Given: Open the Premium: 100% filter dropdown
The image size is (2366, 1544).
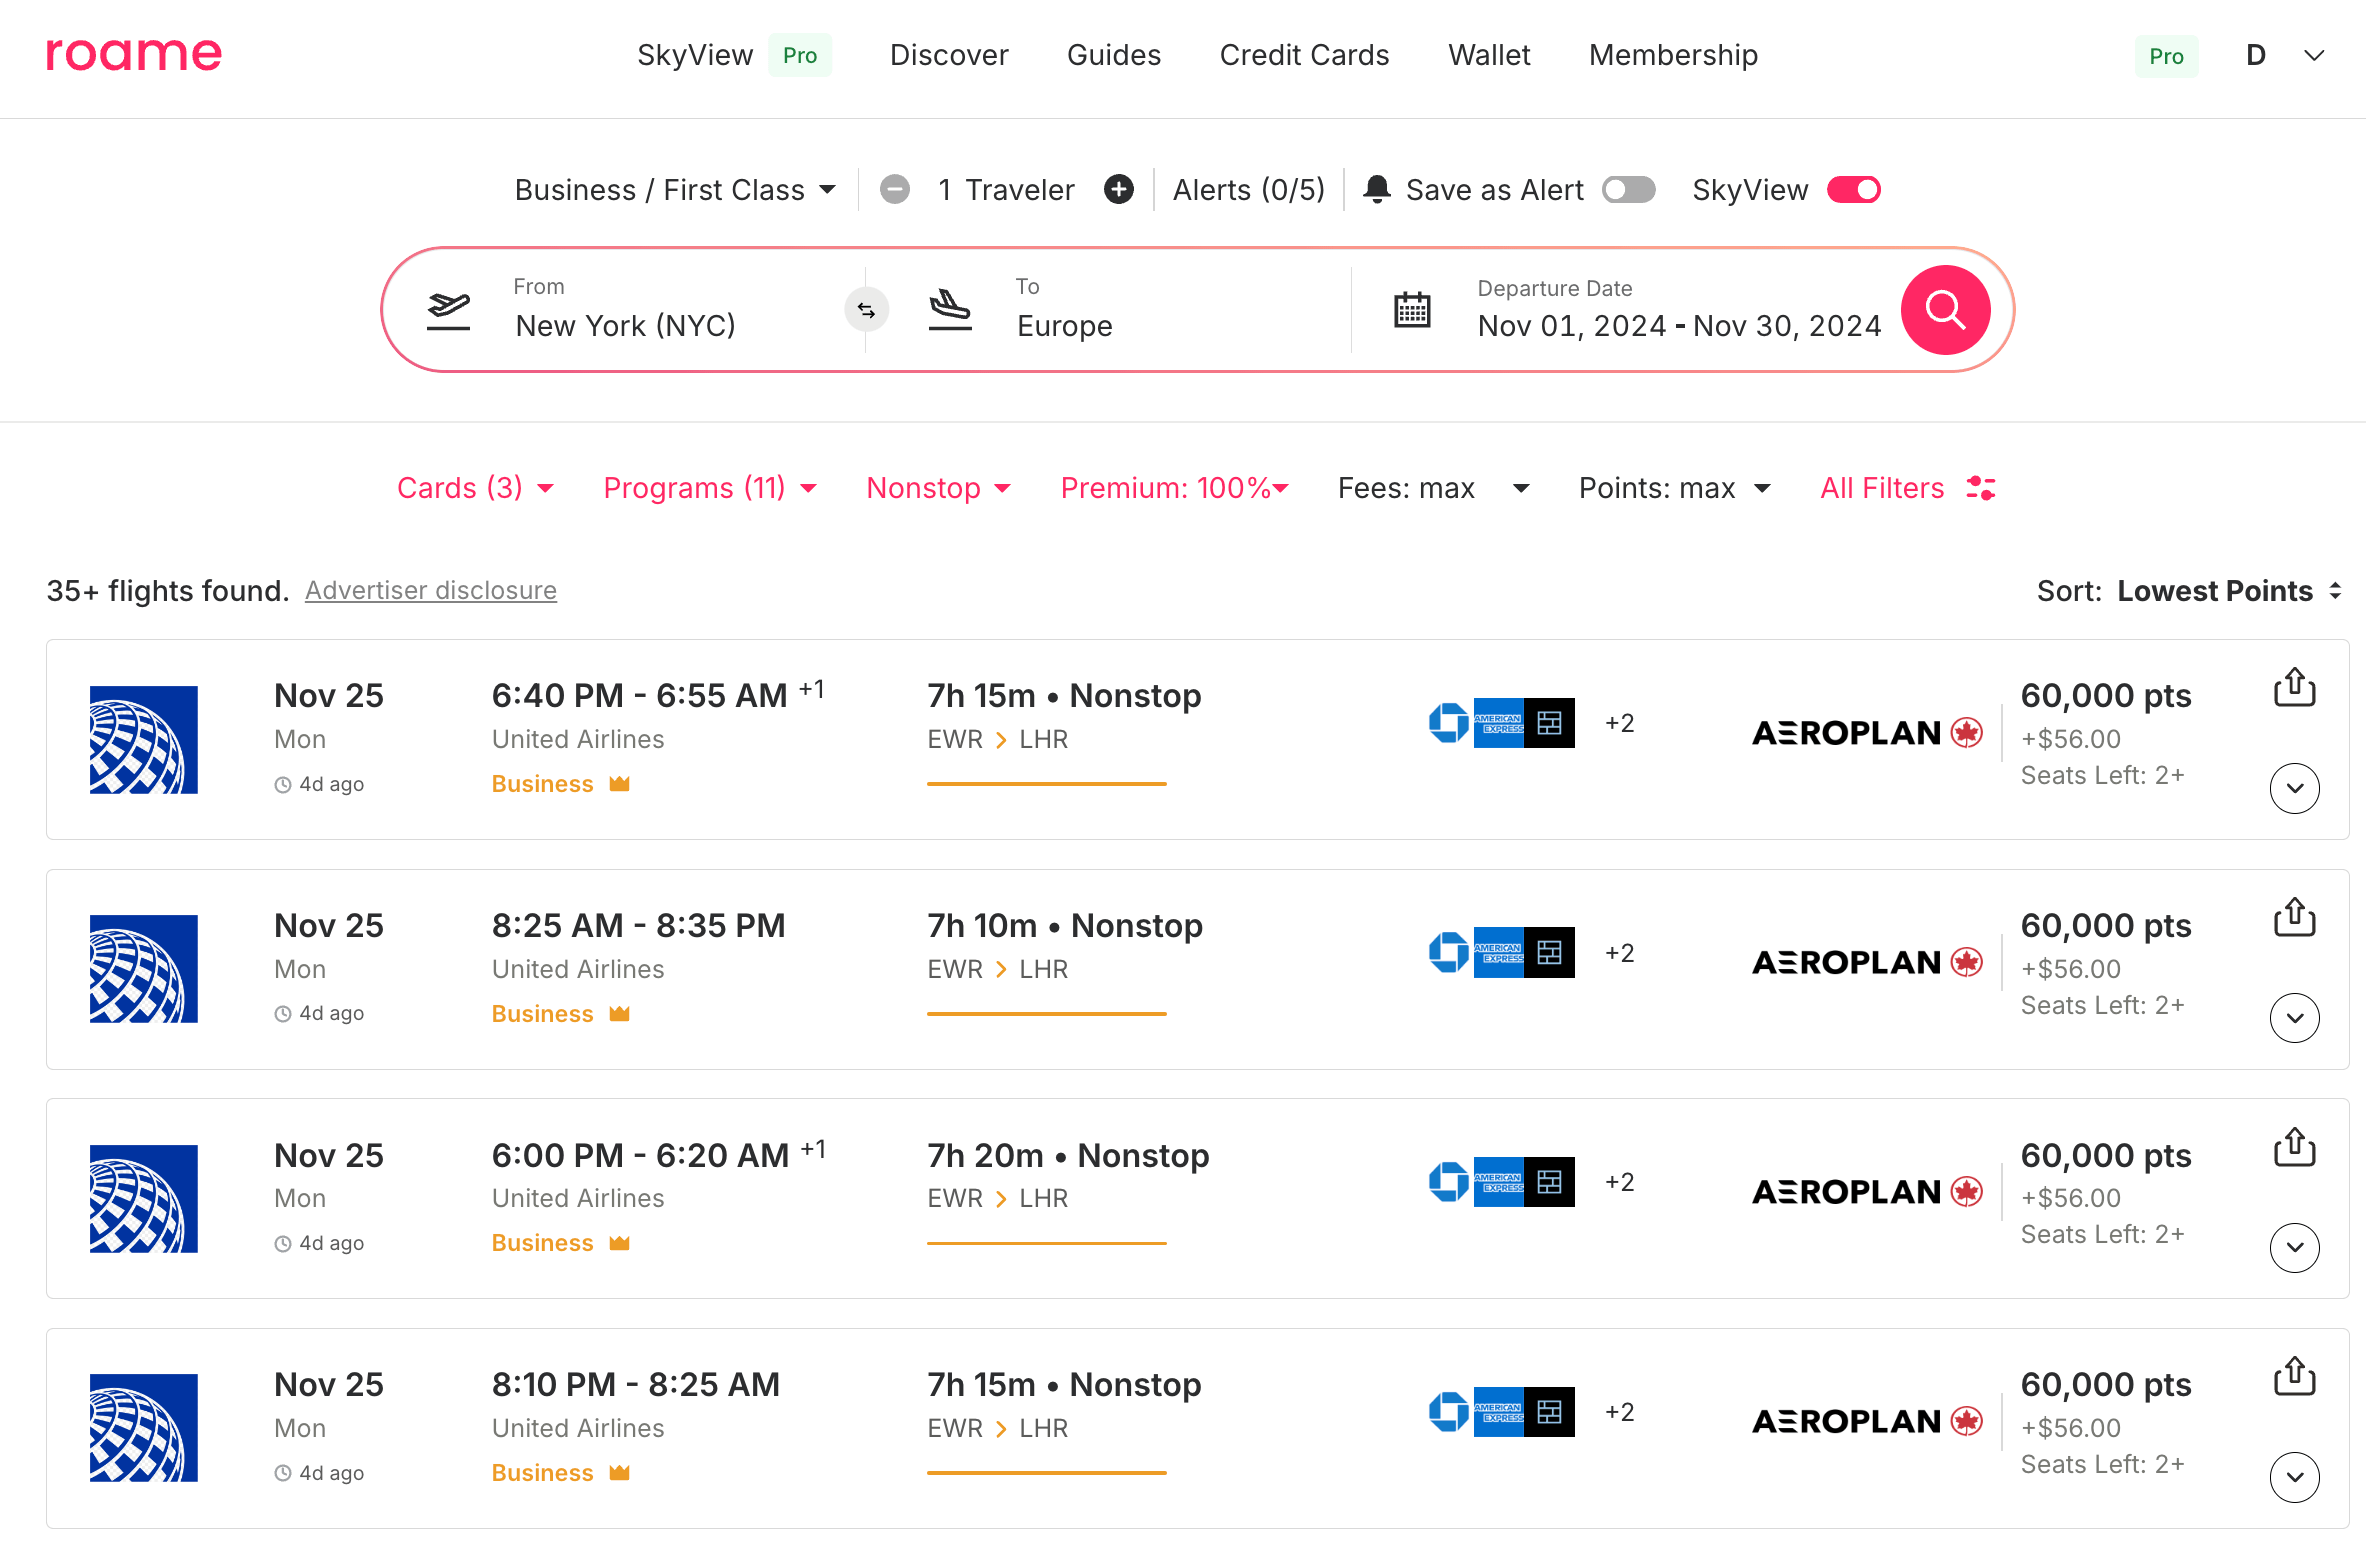Looking at the screenshot, I should [x=1175, y=488].
